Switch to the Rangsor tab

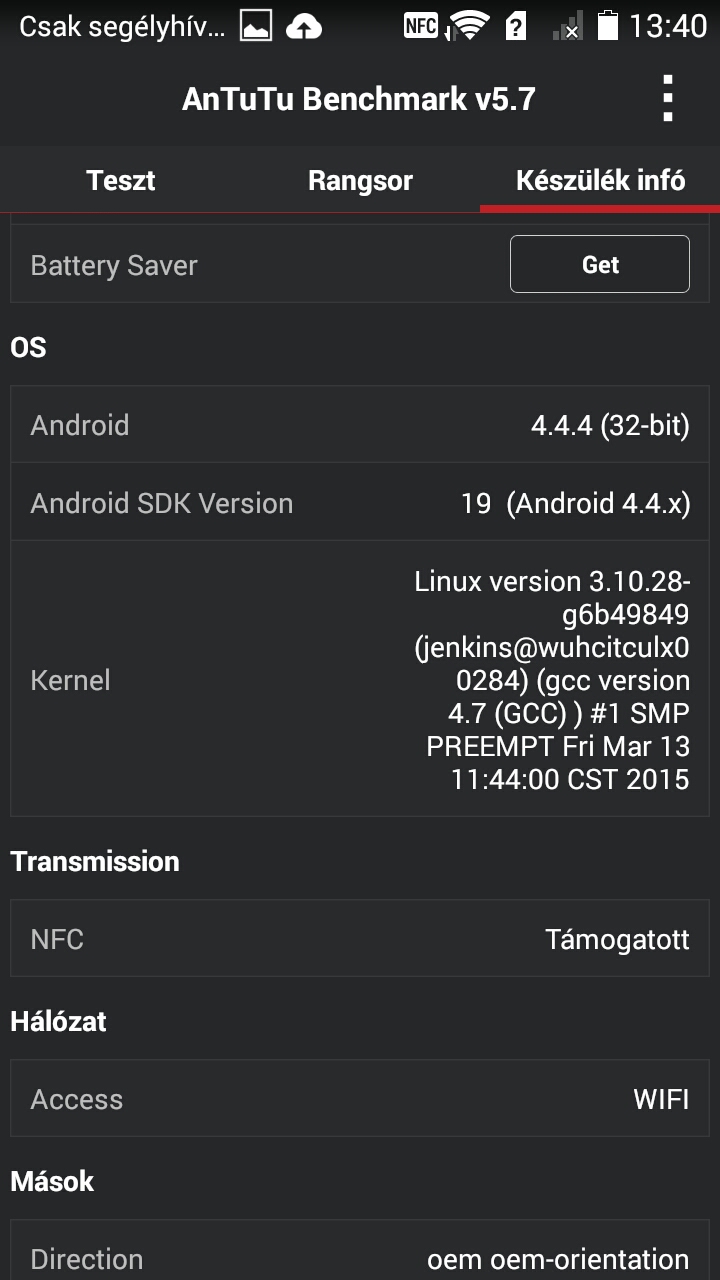click(x=360, y=180)
